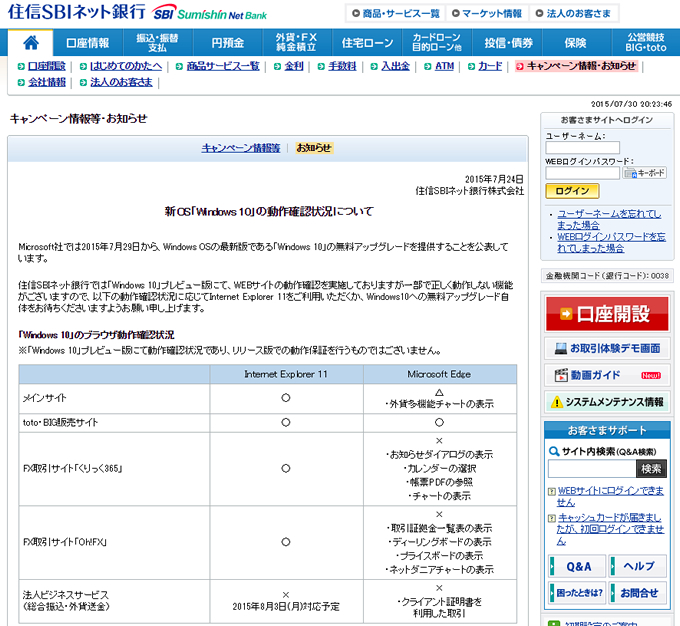Click the 金融機関コード(銀行コード):0038 text
The width and height of the screenshot is (680, 626).
tap(607, 276)
